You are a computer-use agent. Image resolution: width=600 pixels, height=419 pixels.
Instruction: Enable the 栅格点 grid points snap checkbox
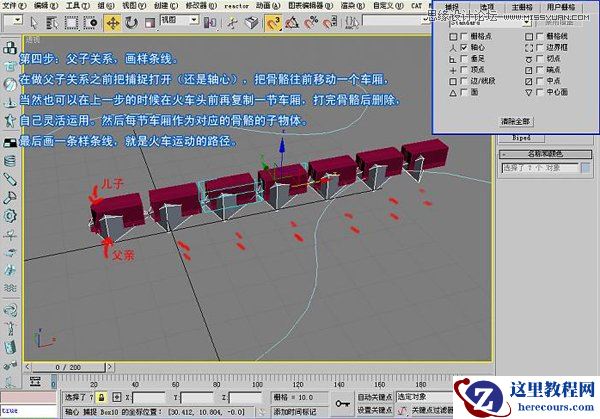point(464,36)
